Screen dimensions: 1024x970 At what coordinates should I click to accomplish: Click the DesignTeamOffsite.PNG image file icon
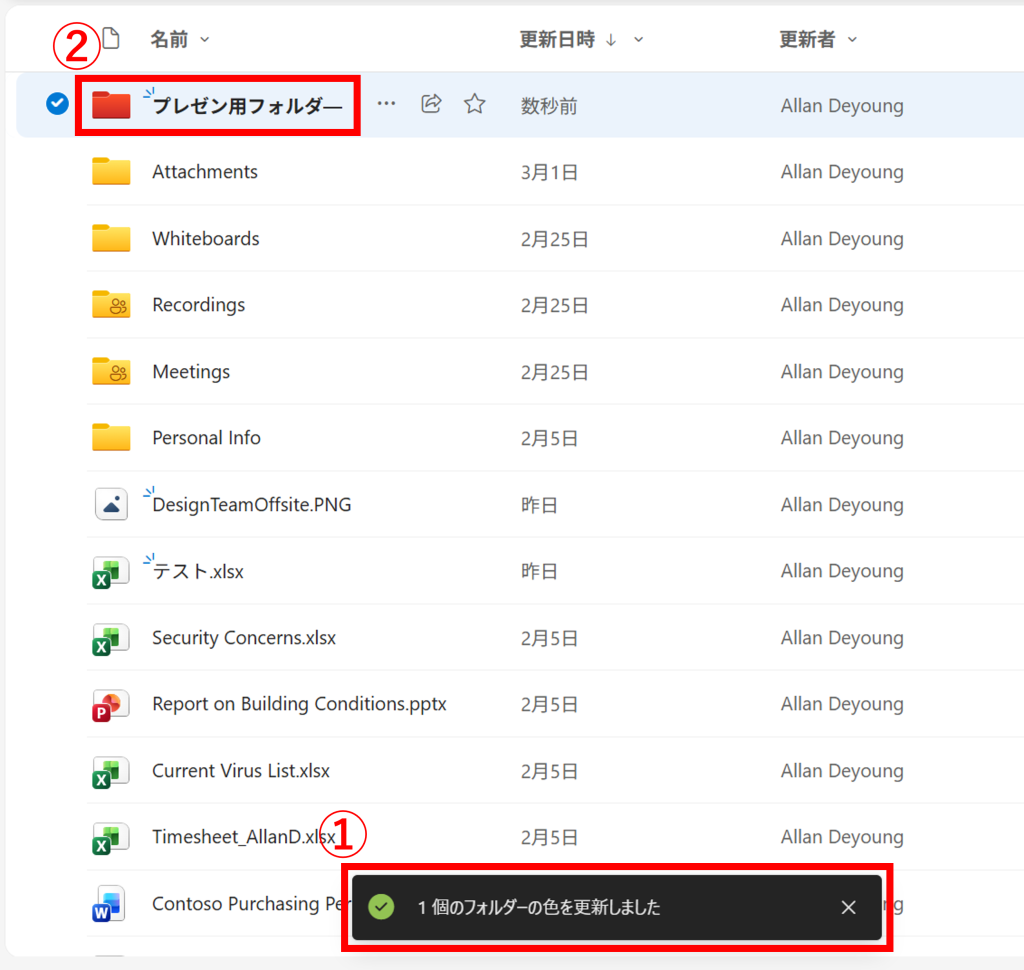[x=111, y=505]
